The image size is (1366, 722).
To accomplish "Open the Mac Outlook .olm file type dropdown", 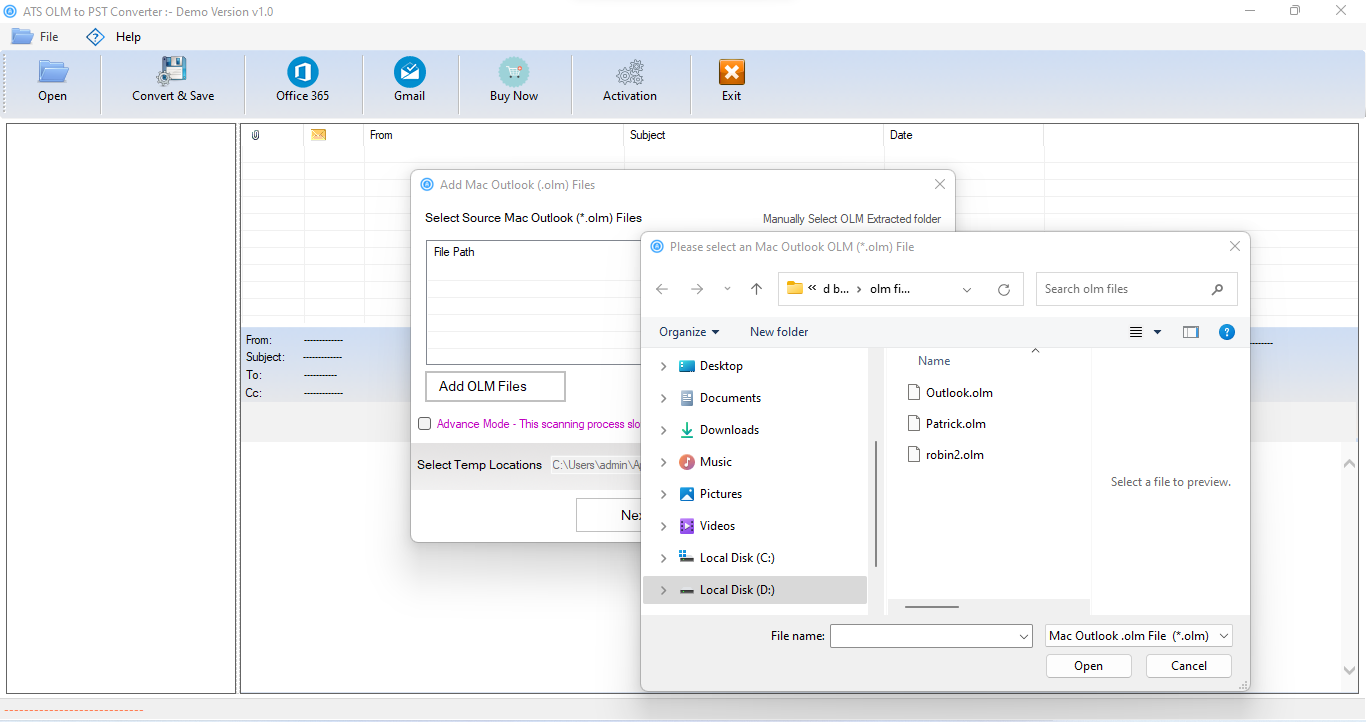I will [x=1138, y=636].
